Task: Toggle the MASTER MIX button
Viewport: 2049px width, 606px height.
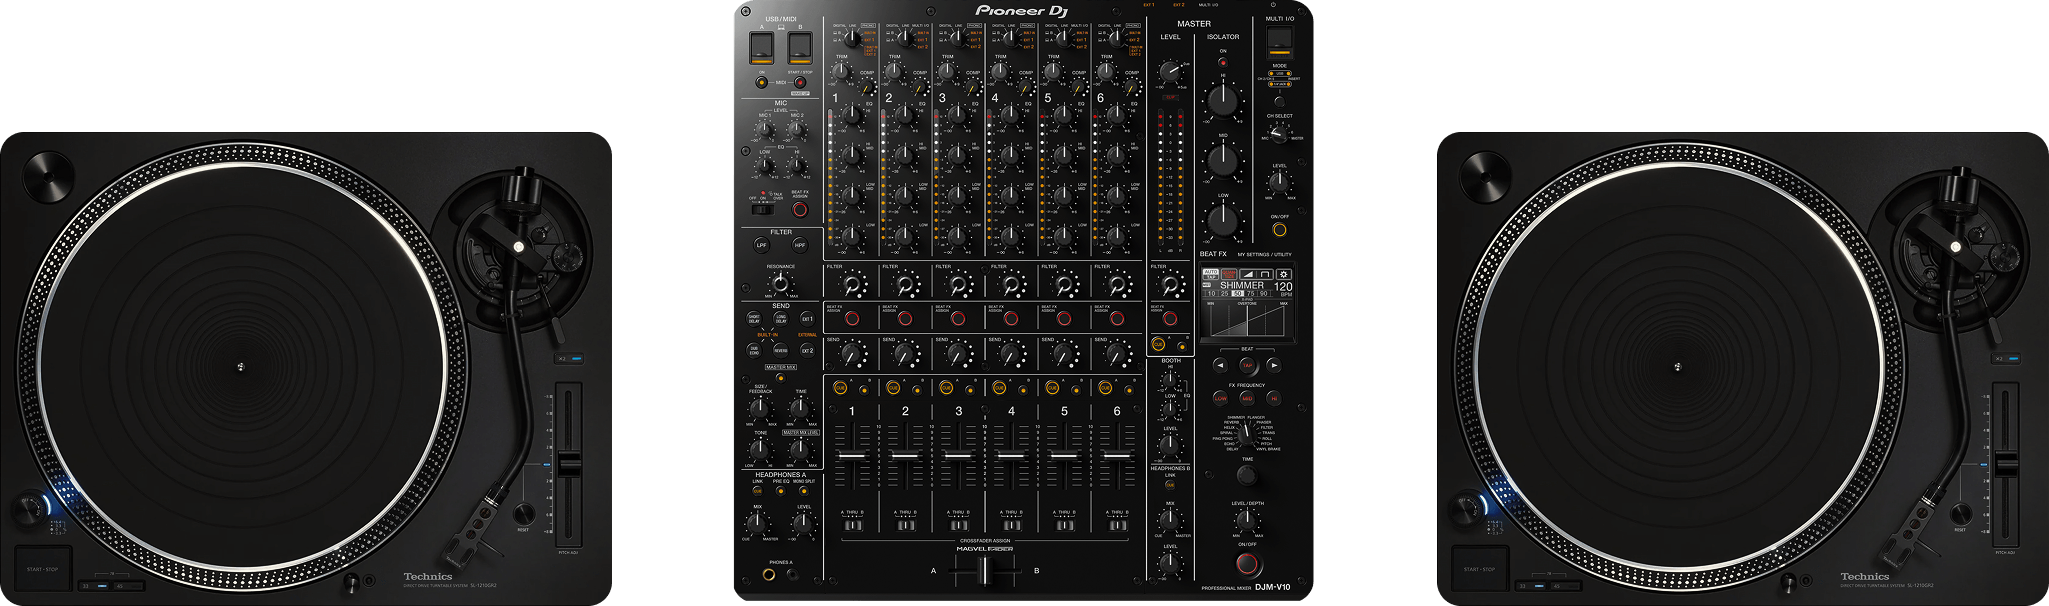Action: point(781,377)
